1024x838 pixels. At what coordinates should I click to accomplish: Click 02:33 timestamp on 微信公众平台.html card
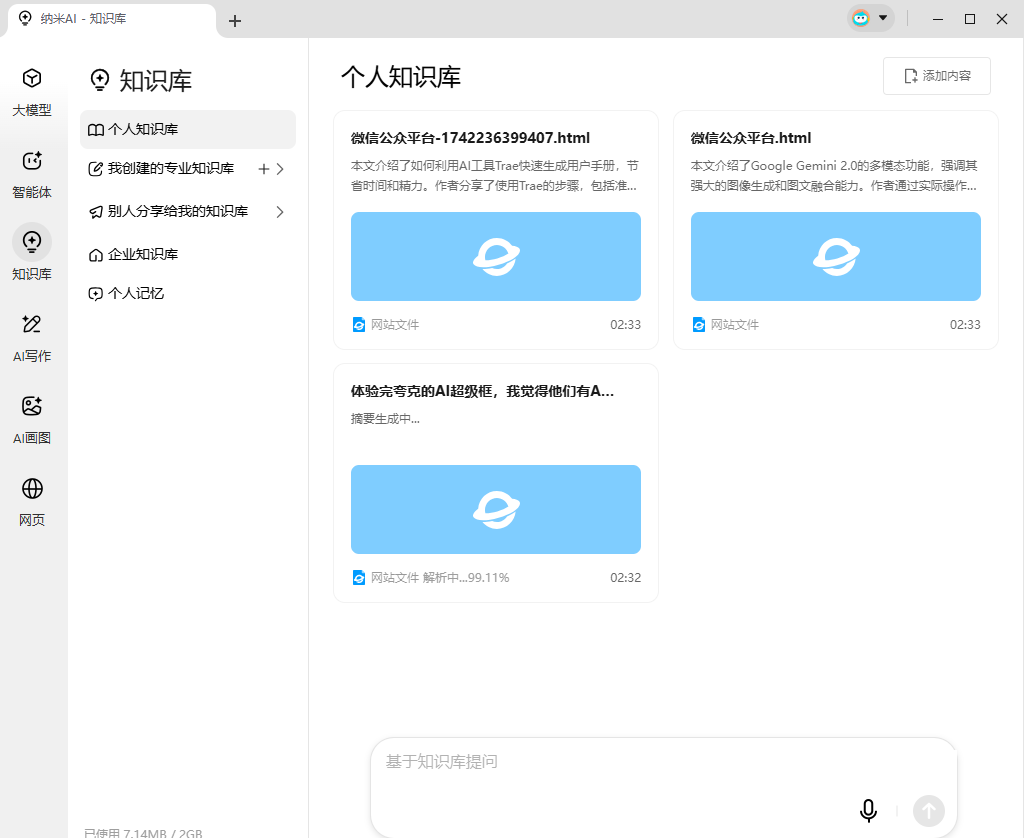tap(965, 325)
